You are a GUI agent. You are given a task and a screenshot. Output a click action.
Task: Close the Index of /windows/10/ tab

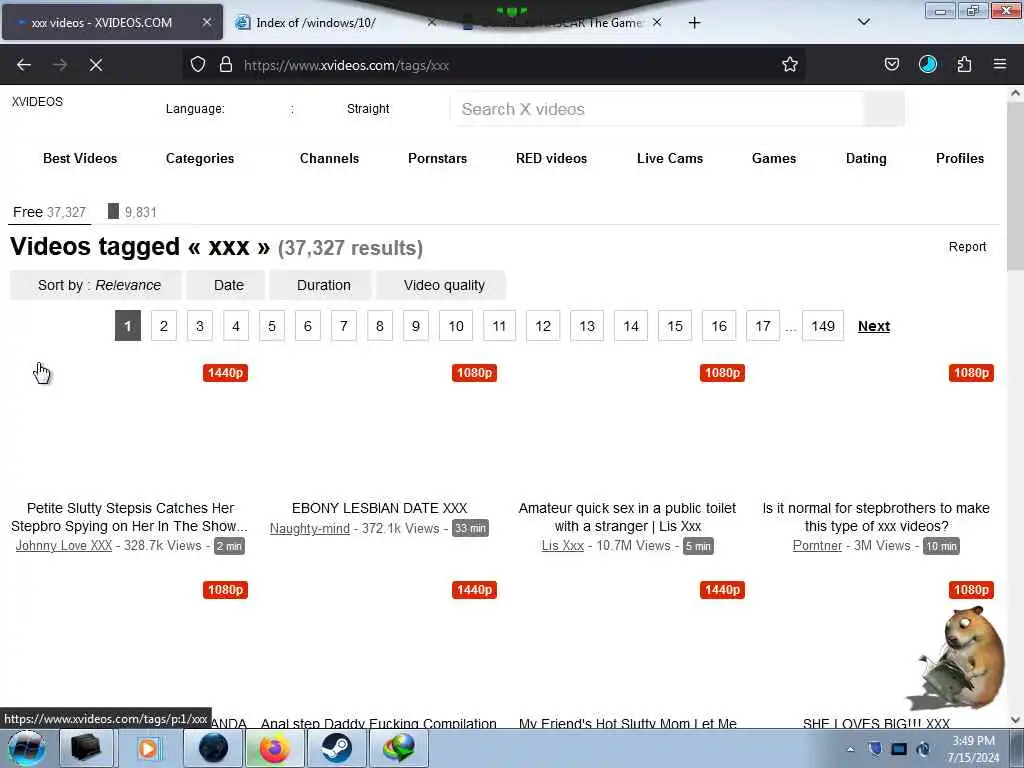point(432,22)
